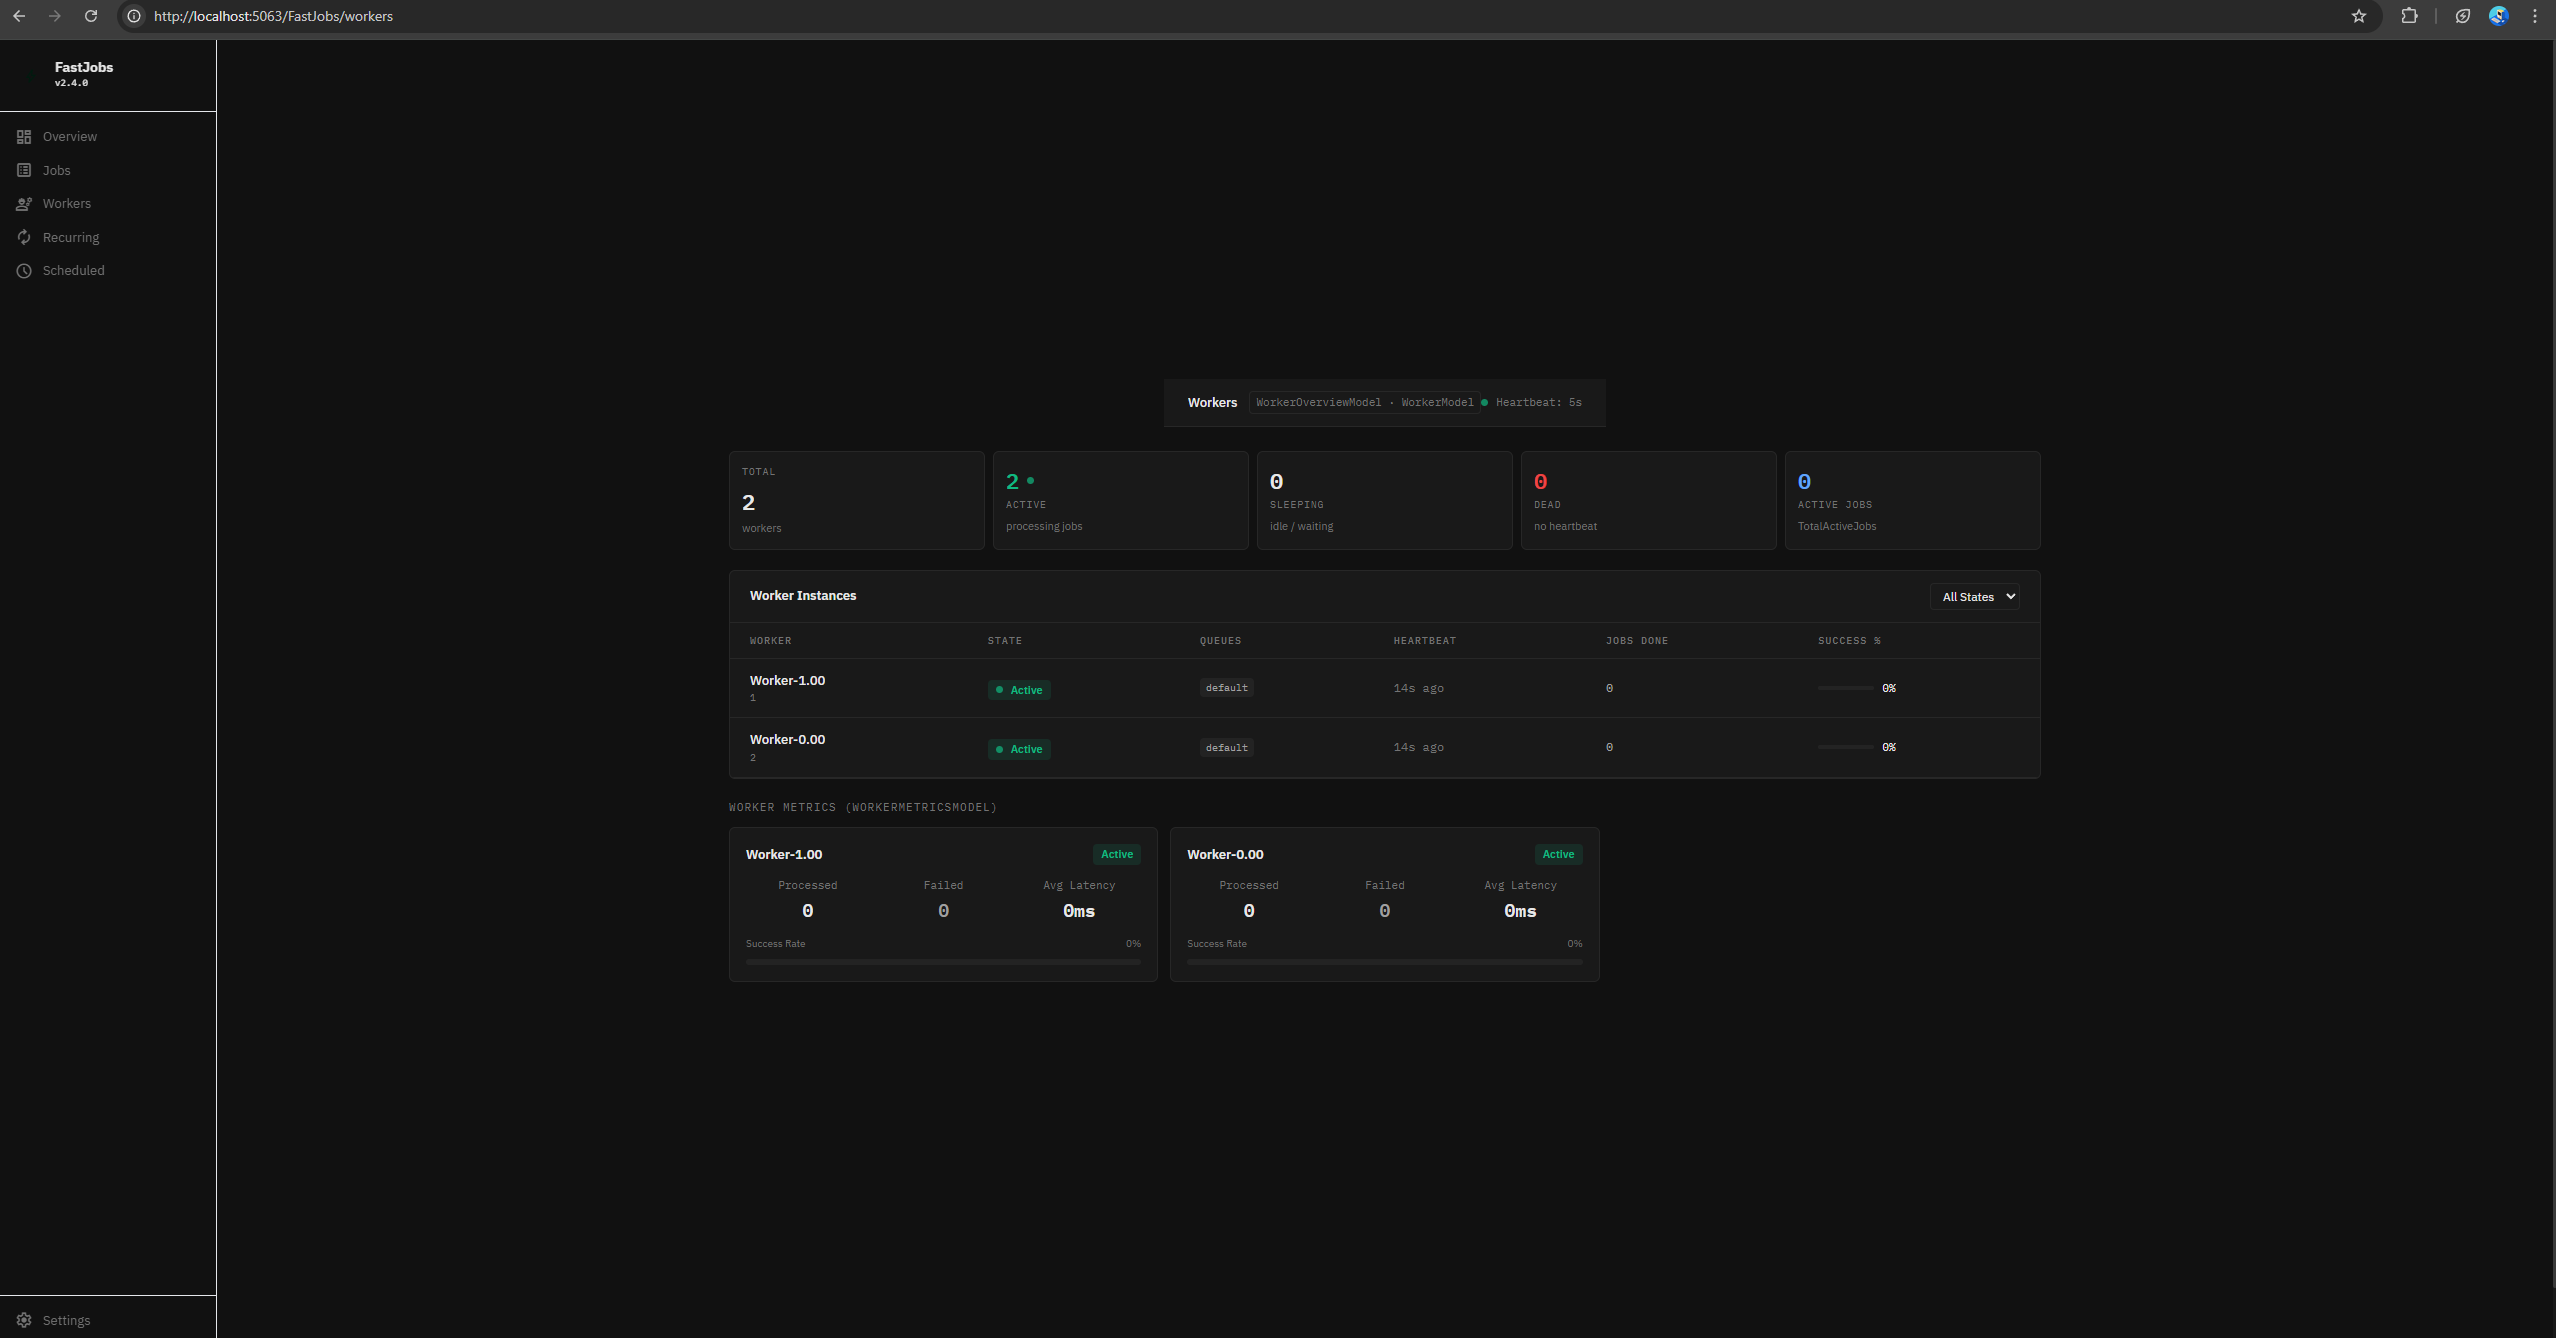
Task: Open the Overview page
Action: point(70,137)
